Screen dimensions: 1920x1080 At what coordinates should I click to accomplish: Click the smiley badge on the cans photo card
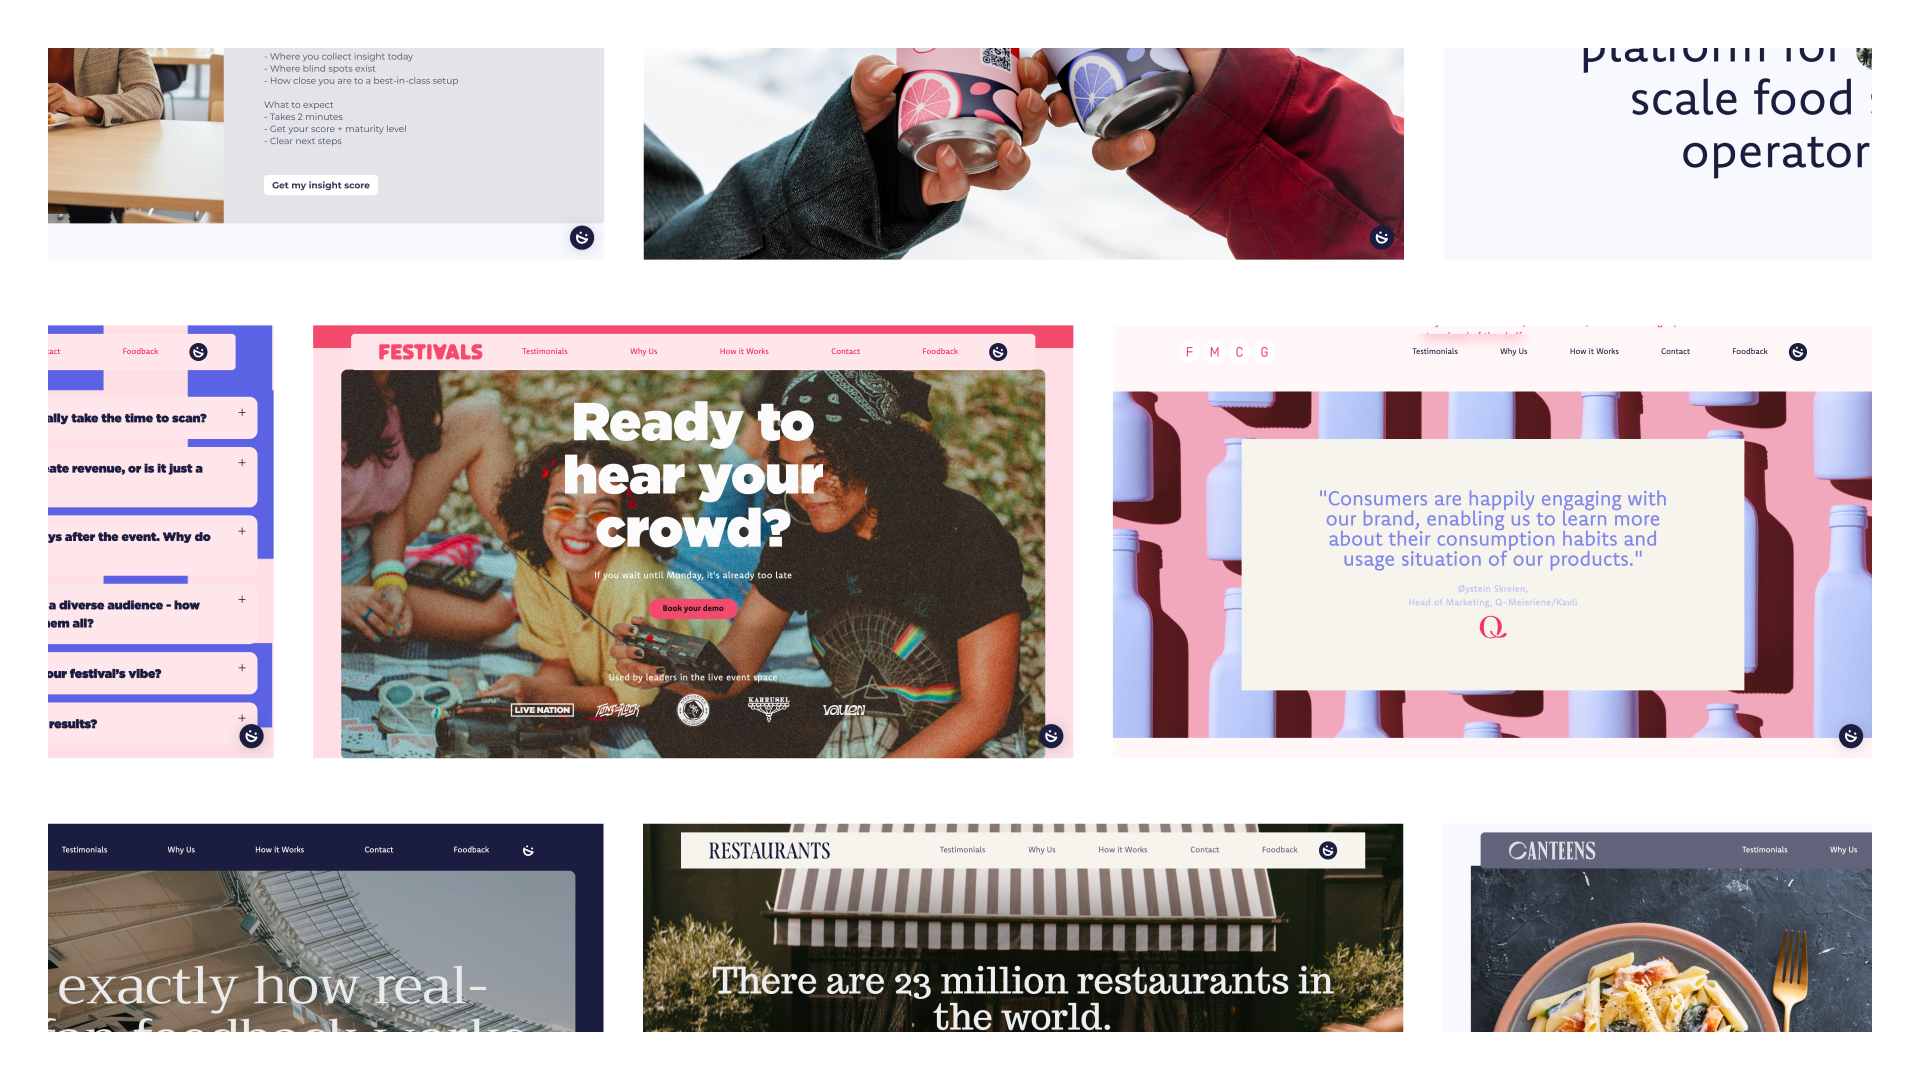point(1381,238)
